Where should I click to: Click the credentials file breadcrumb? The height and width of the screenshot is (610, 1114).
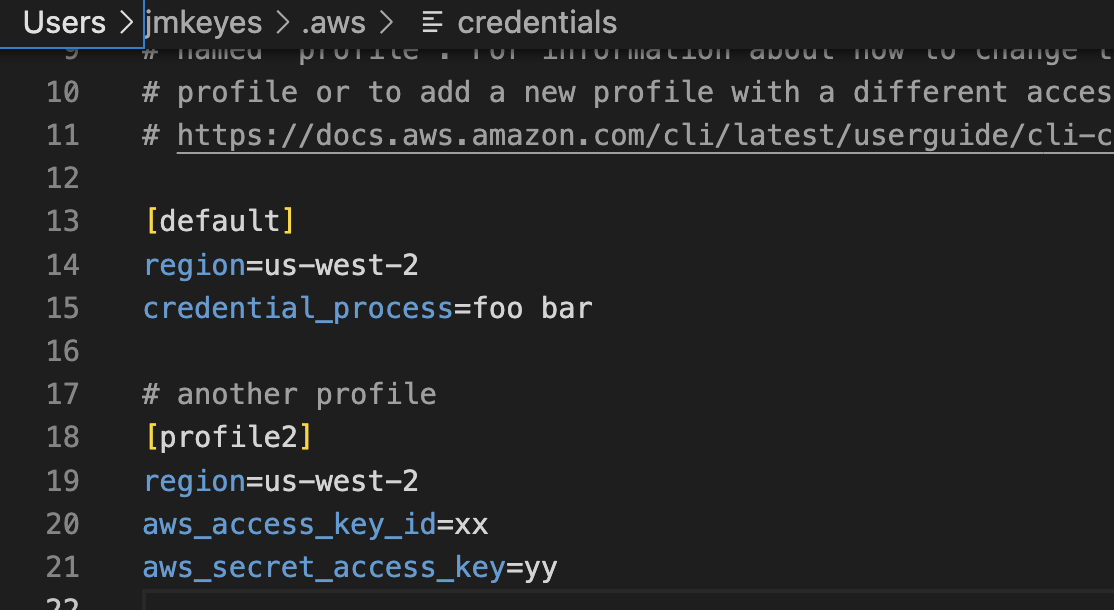[537, 23]
